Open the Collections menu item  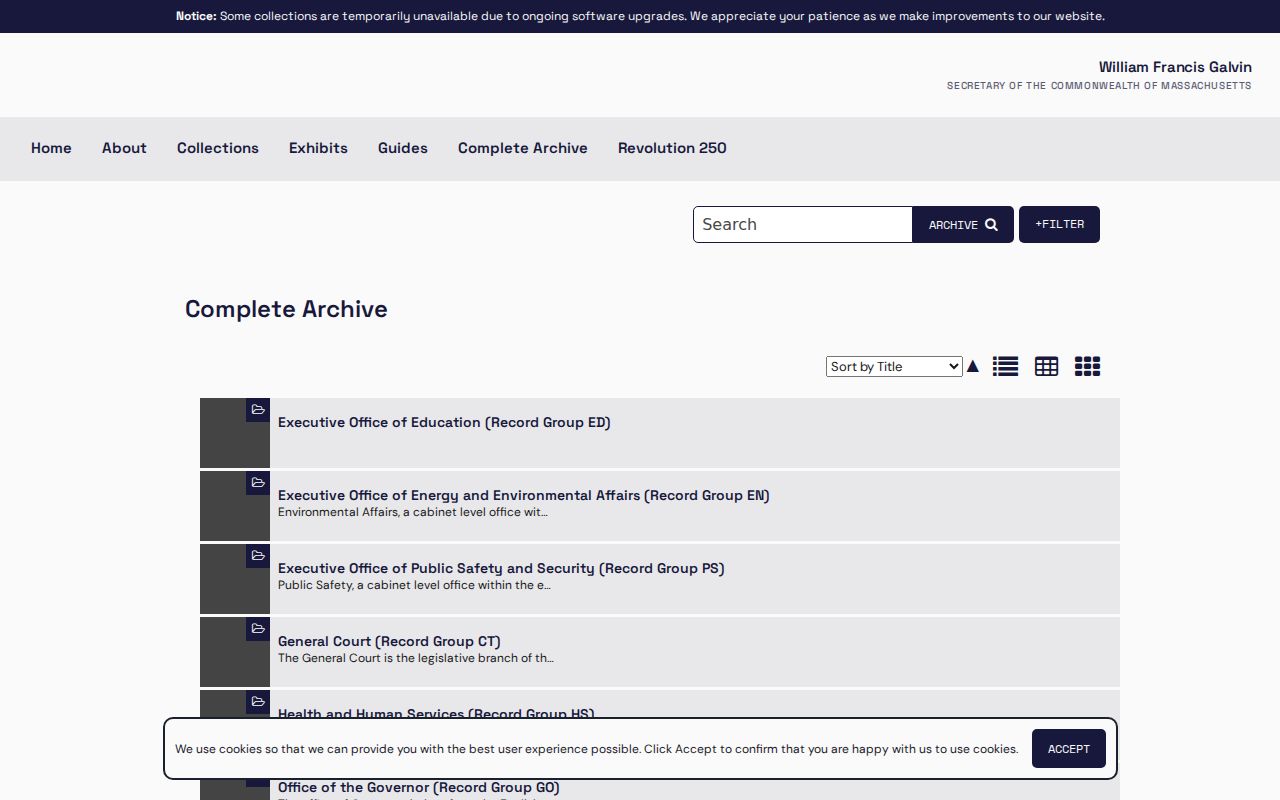pyautogui.click(x=218, y=148)
